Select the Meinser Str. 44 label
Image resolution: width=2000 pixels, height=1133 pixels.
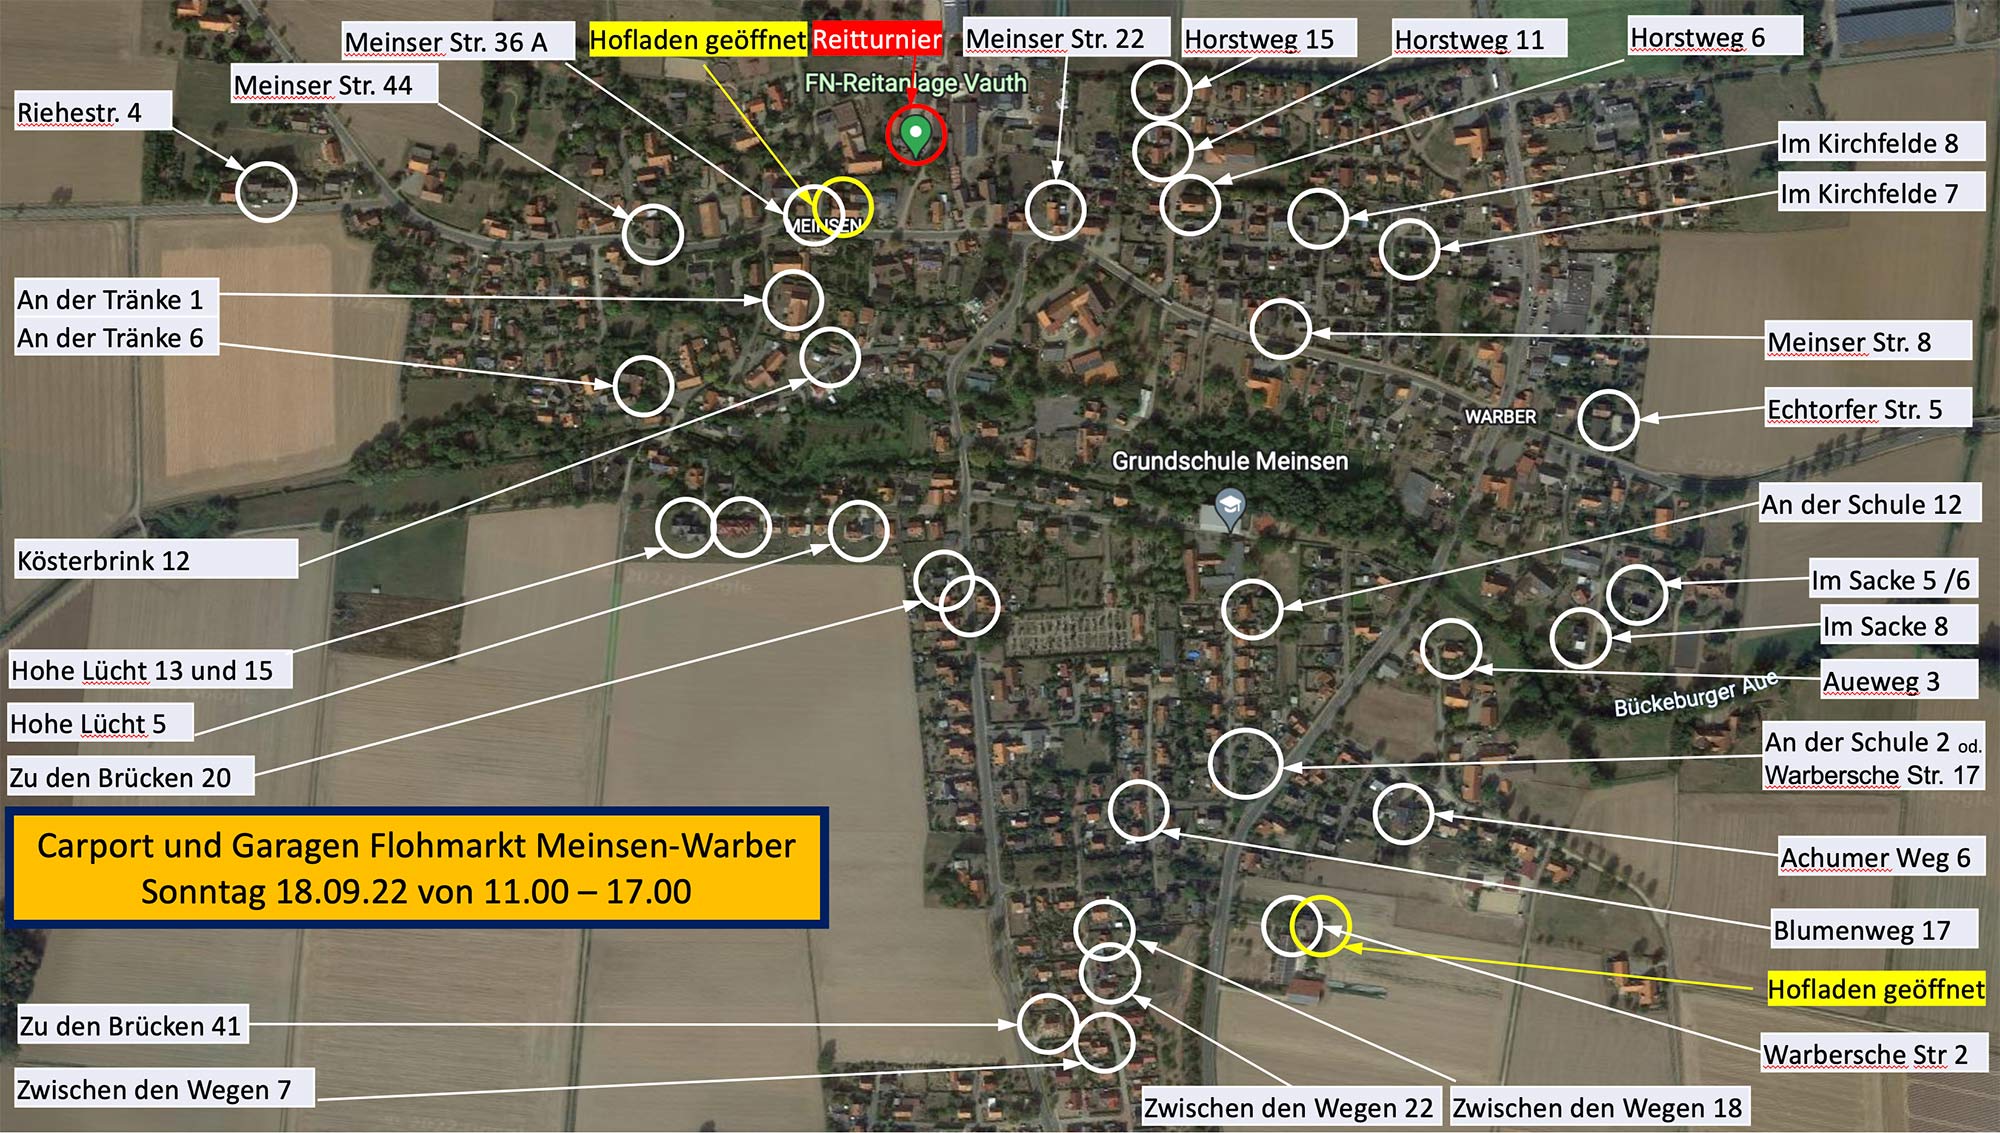click(323, 86)
